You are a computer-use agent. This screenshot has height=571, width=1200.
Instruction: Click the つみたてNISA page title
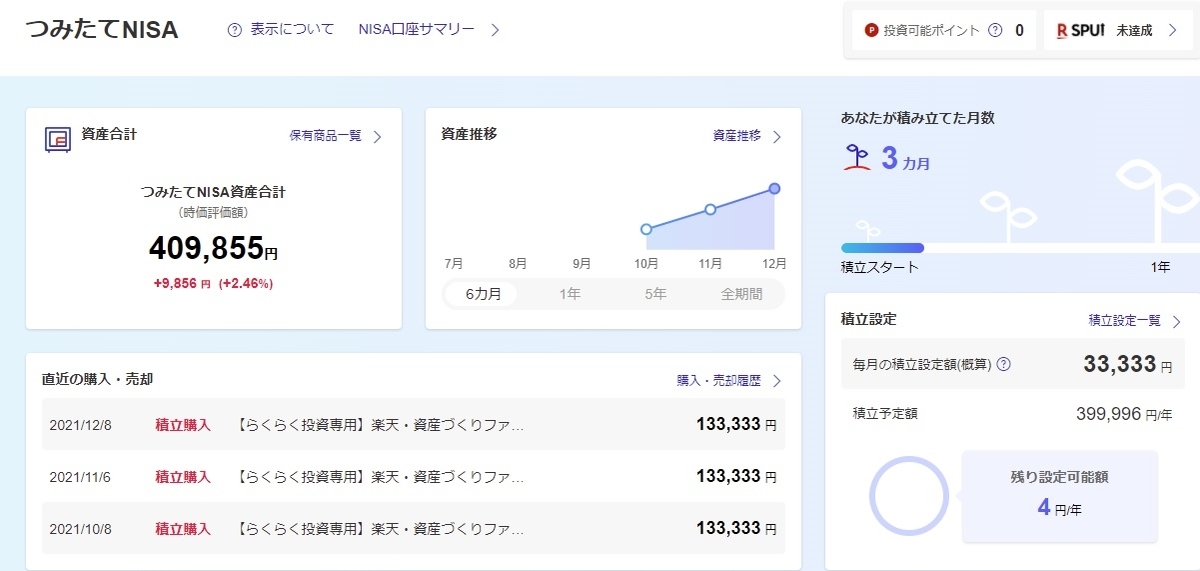(x=102, y=30)
